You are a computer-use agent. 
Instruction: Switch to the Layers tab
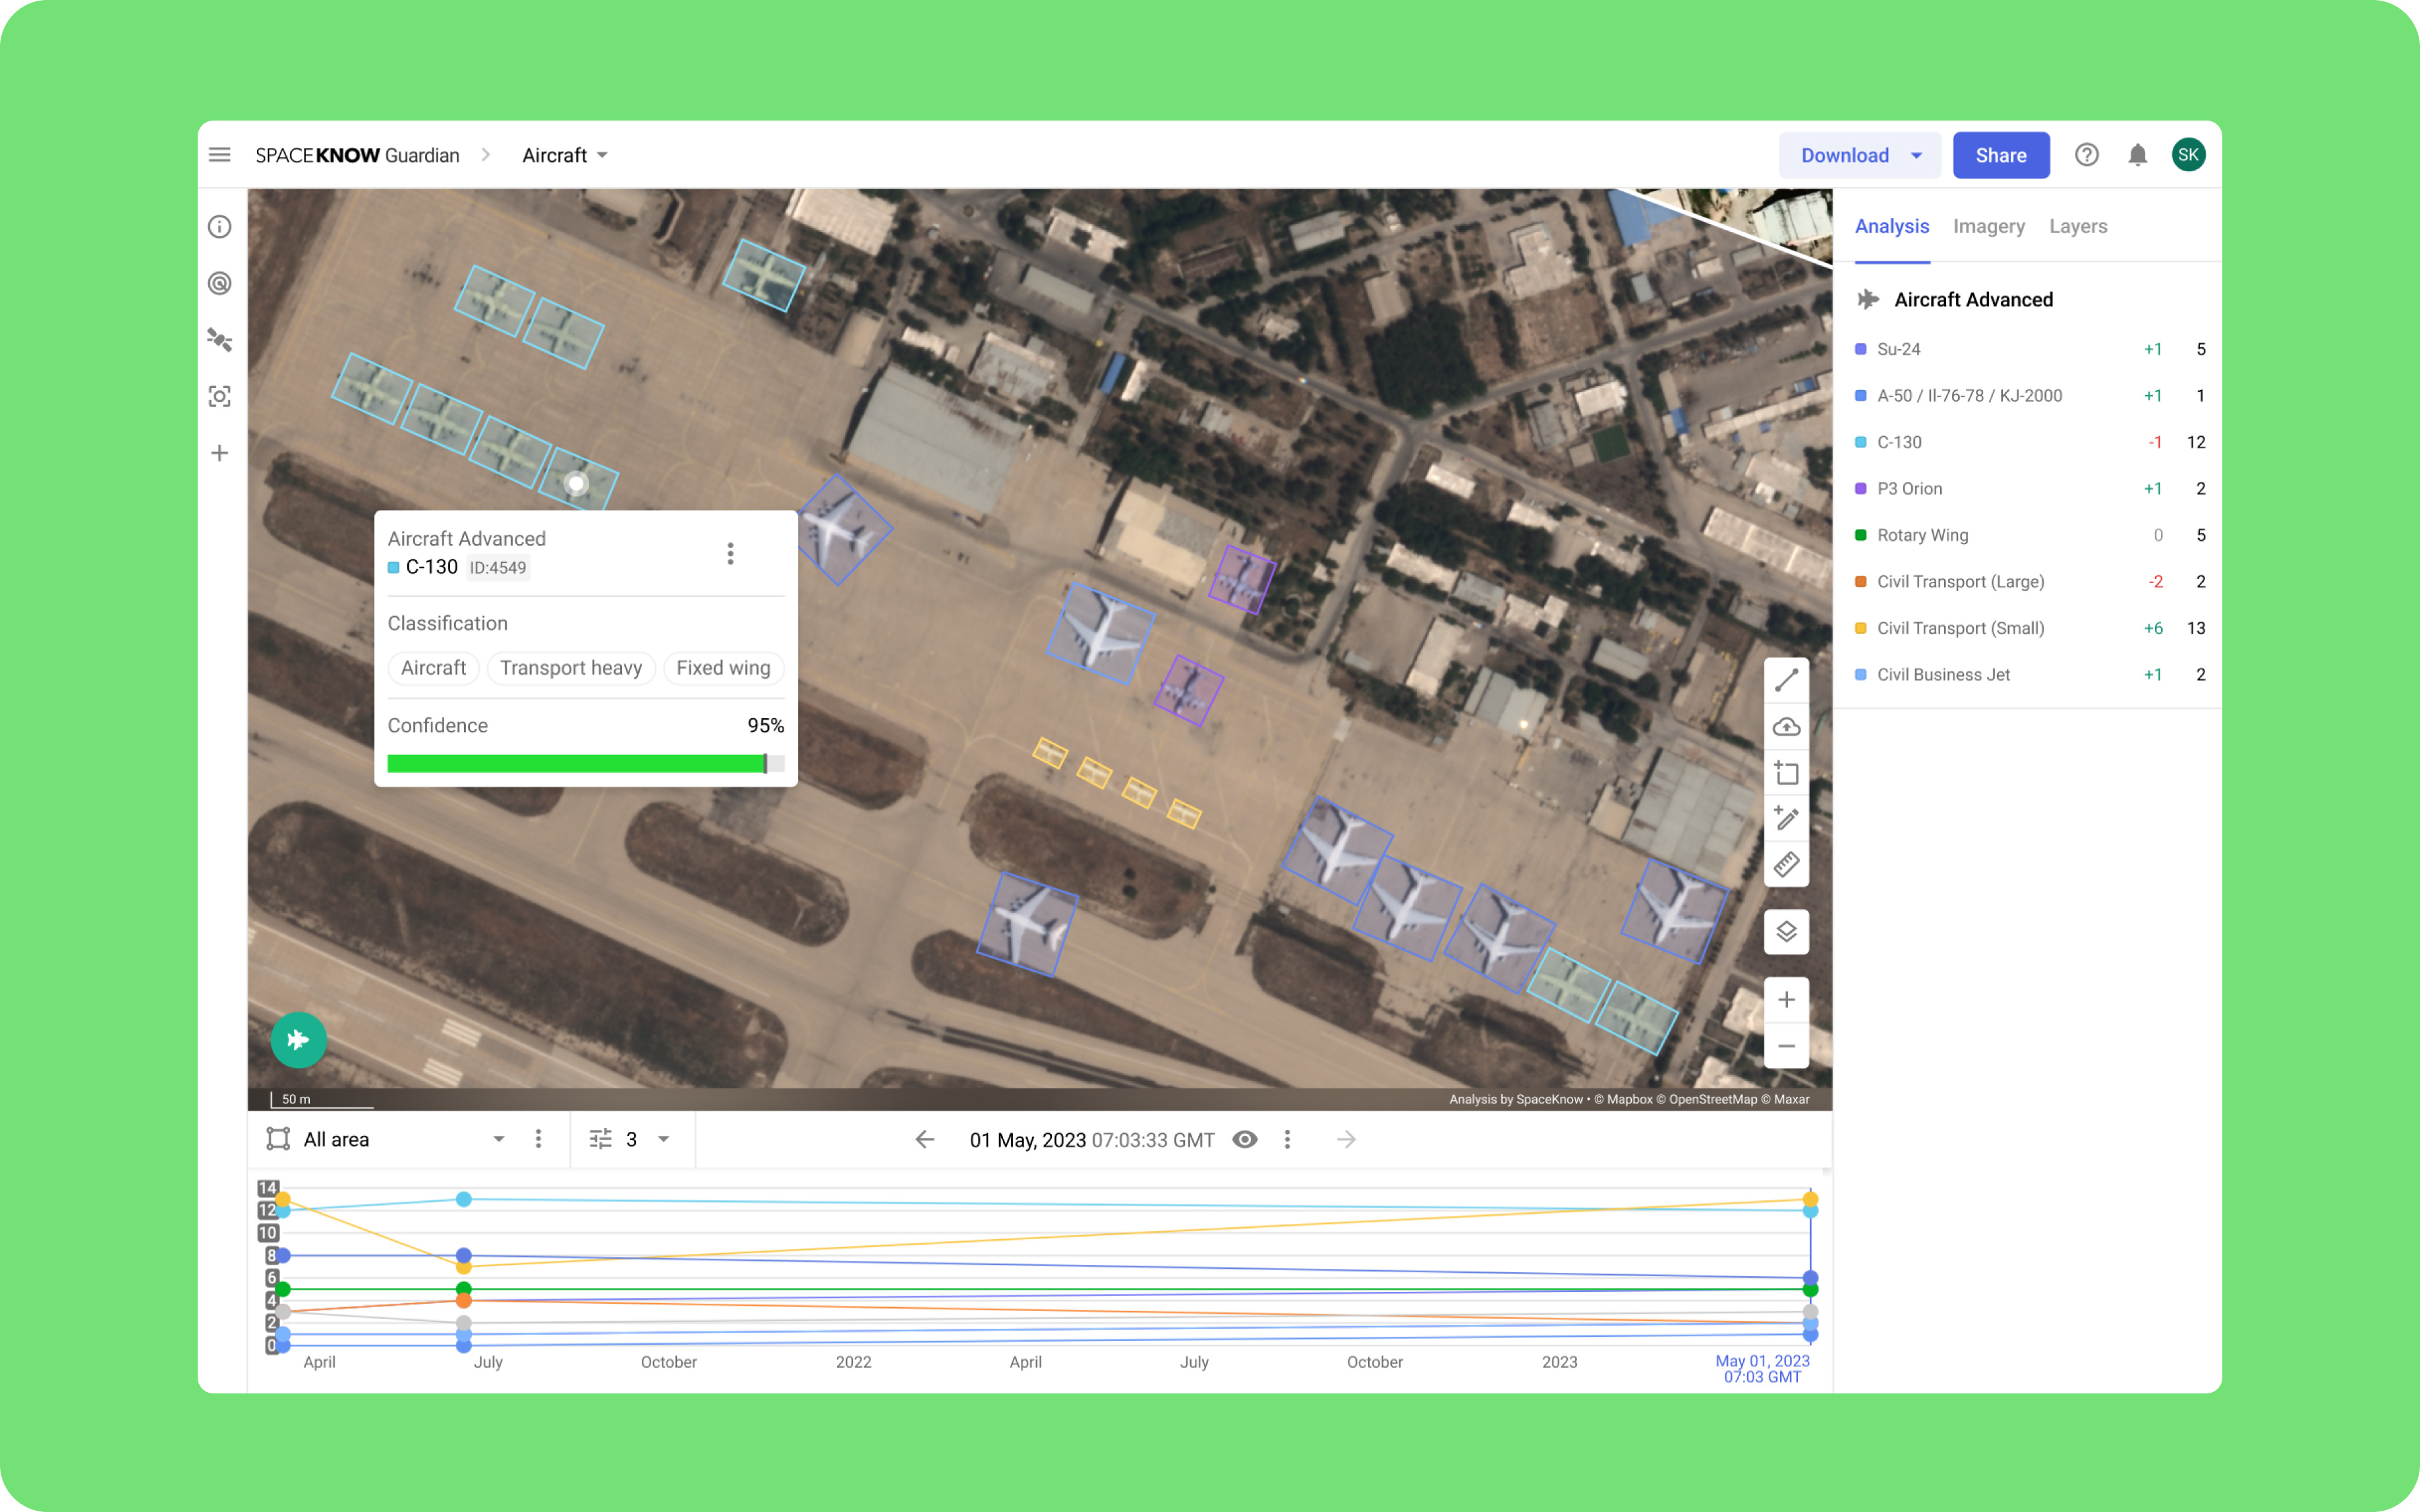click(x=2078, y=227)
